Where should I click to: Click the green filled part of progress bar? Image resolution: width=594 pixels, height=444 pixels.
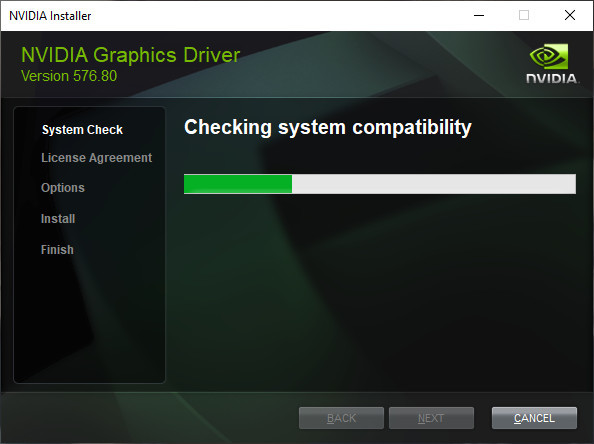tap(238, 184)
